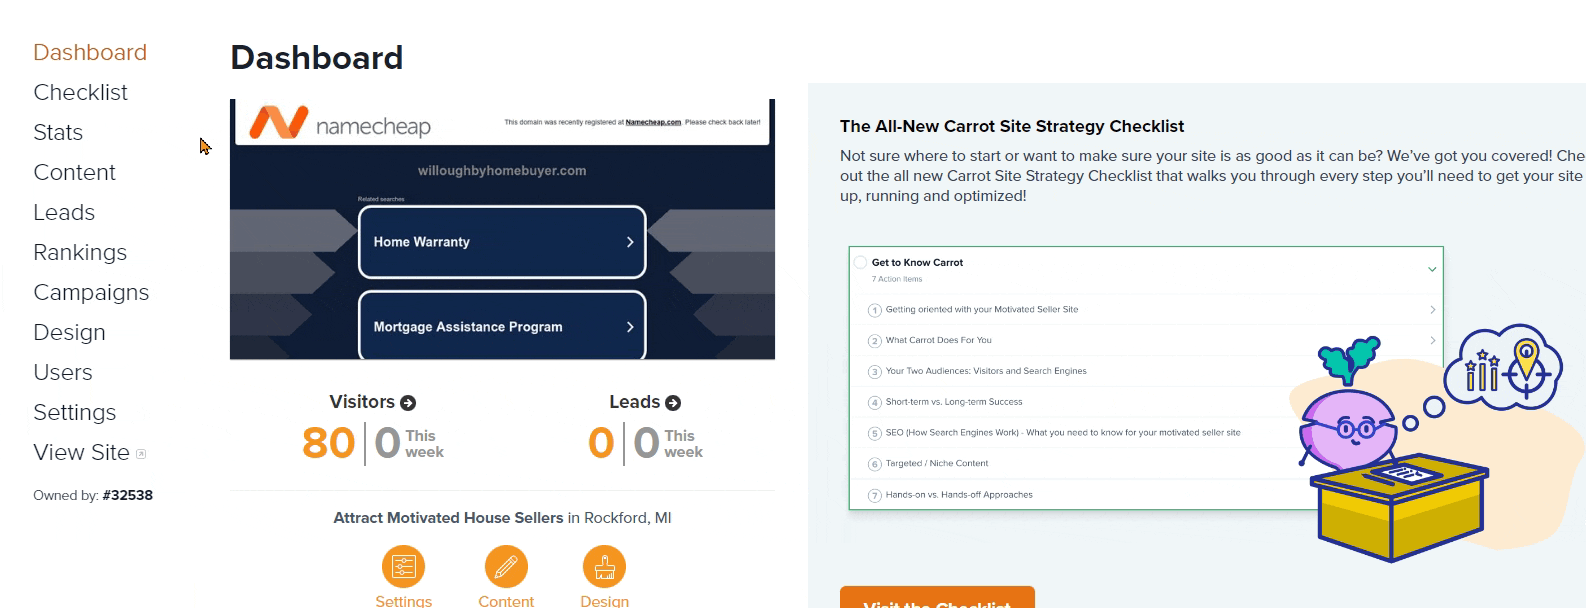Screen dimensions: 1586x608
Task: Click the Leads heading above stats
Action: (635, 402)
